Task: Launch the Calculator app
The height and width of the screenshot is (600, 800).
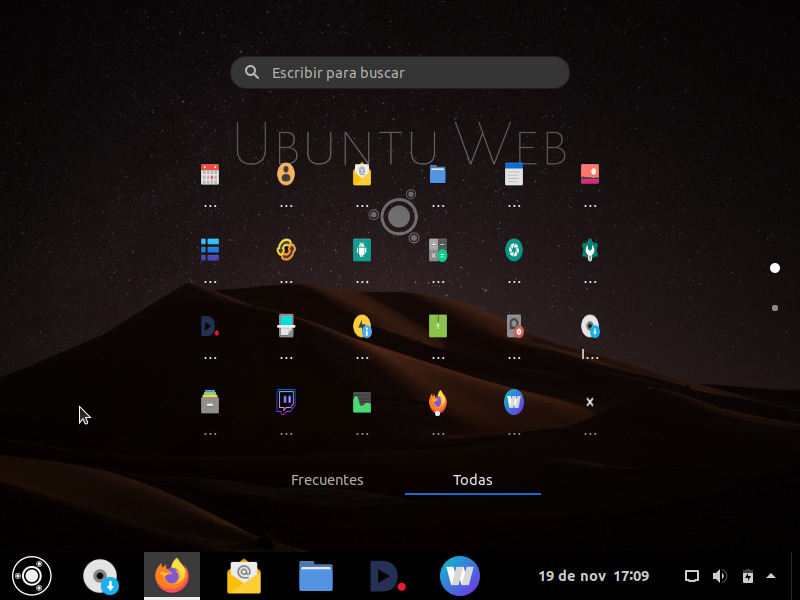Action: (x=437, y=250)
